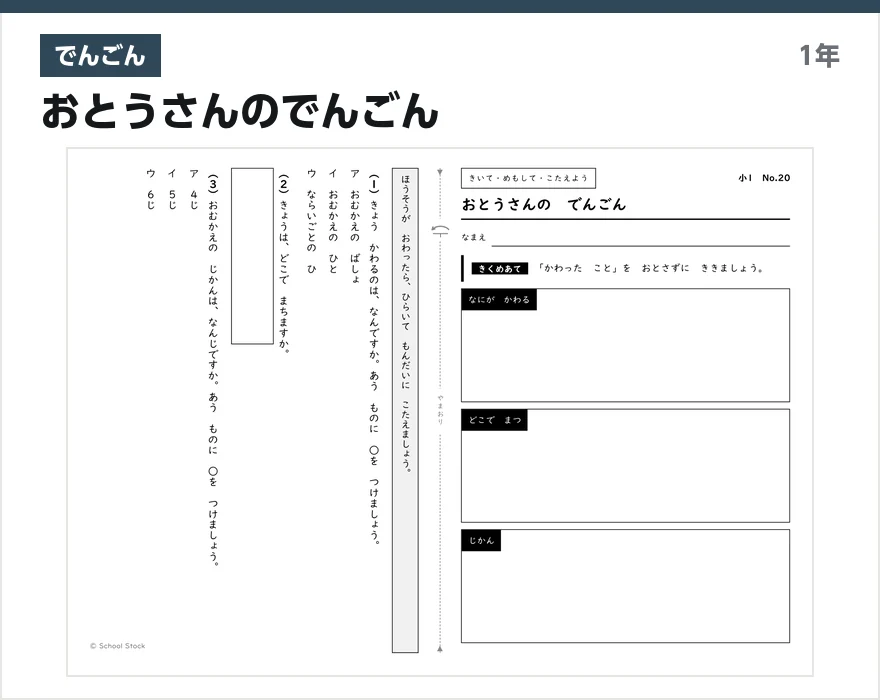
Task: Click question (1) きょう かわるのは text
Action: (374, 359)
